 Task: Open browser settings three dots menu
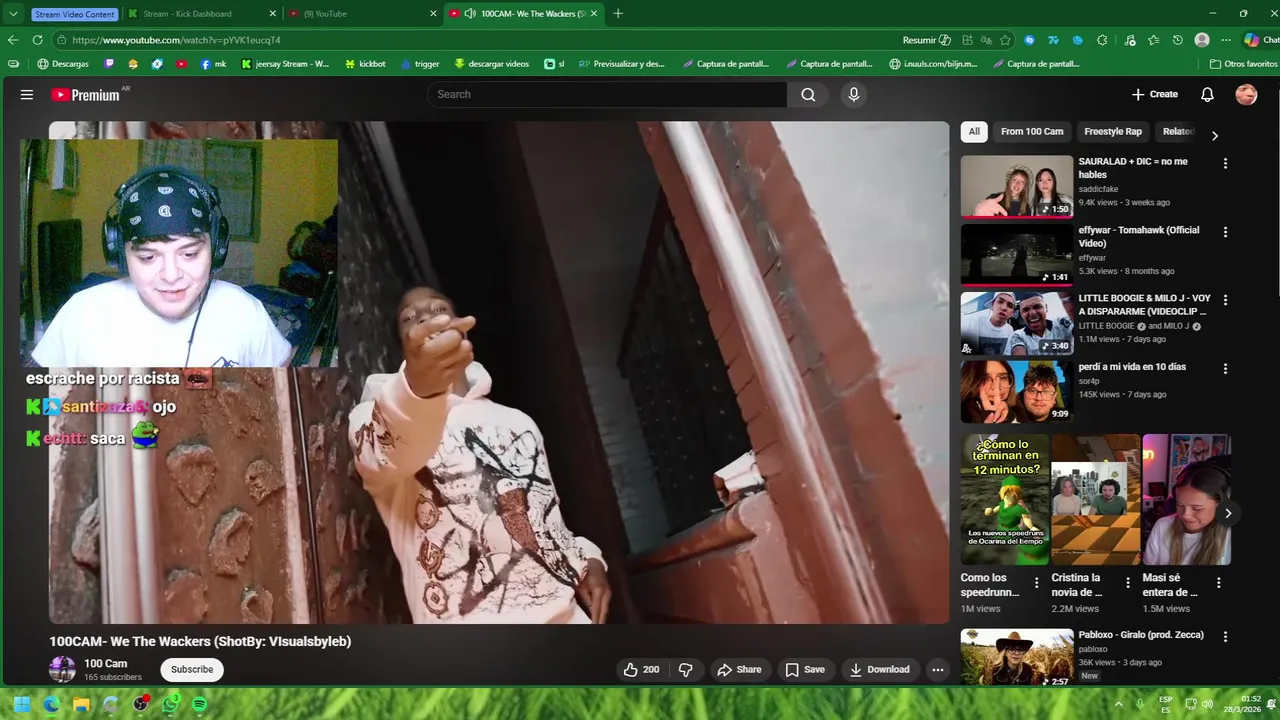coord(1226,40)
